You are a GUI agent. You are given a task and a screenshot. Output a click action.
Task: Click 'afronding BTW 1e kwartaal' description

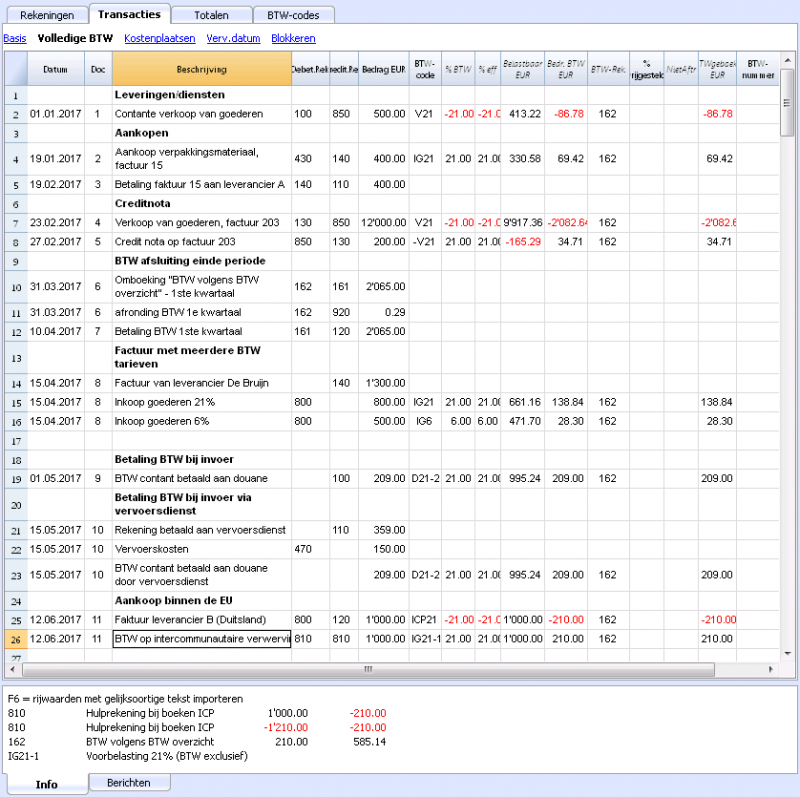(202, 312)
